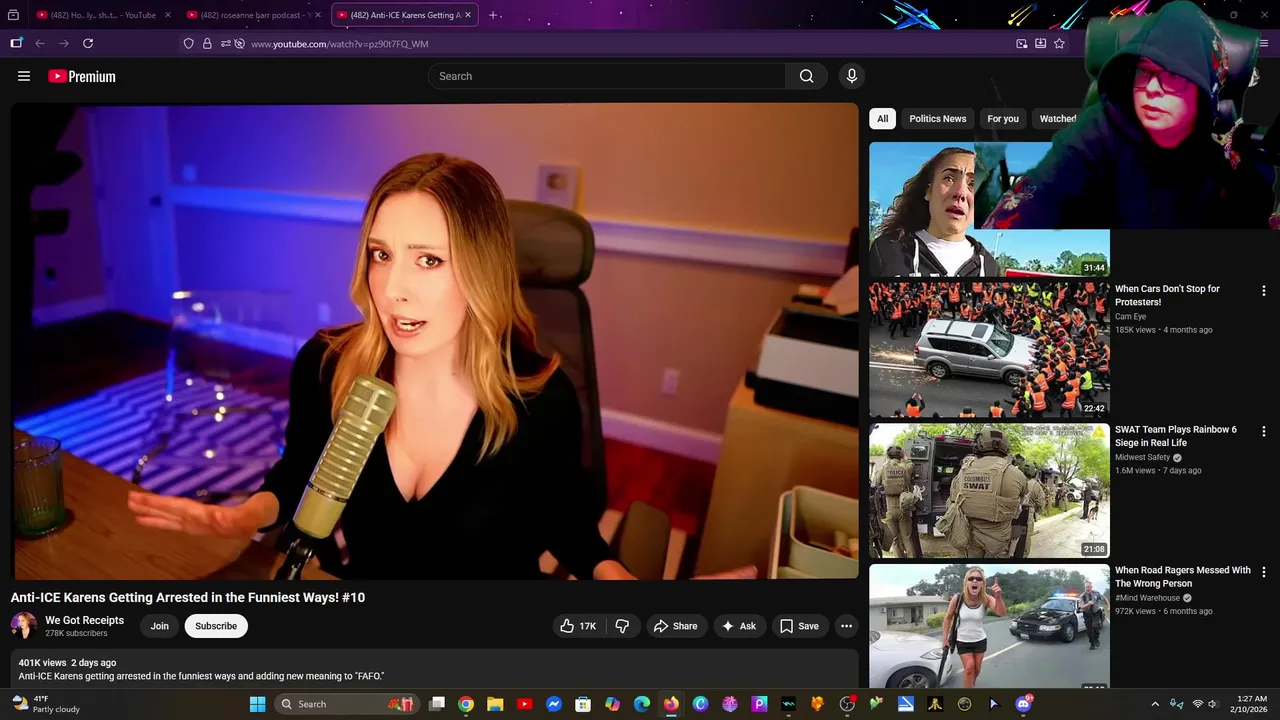Visit #Mind Warehouse channel
Screen dimensions: 1280x720
[1148, 598]
